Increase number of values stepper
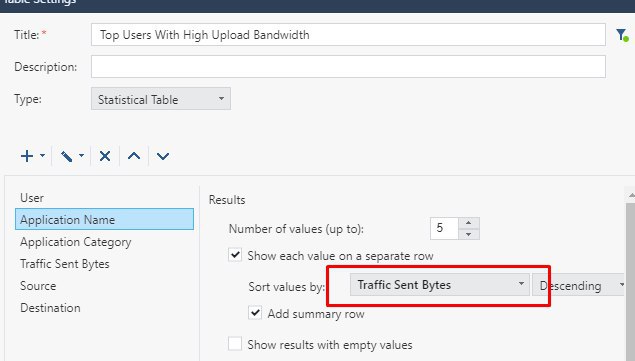Screen dimensions: 635x361 (469, 223)
